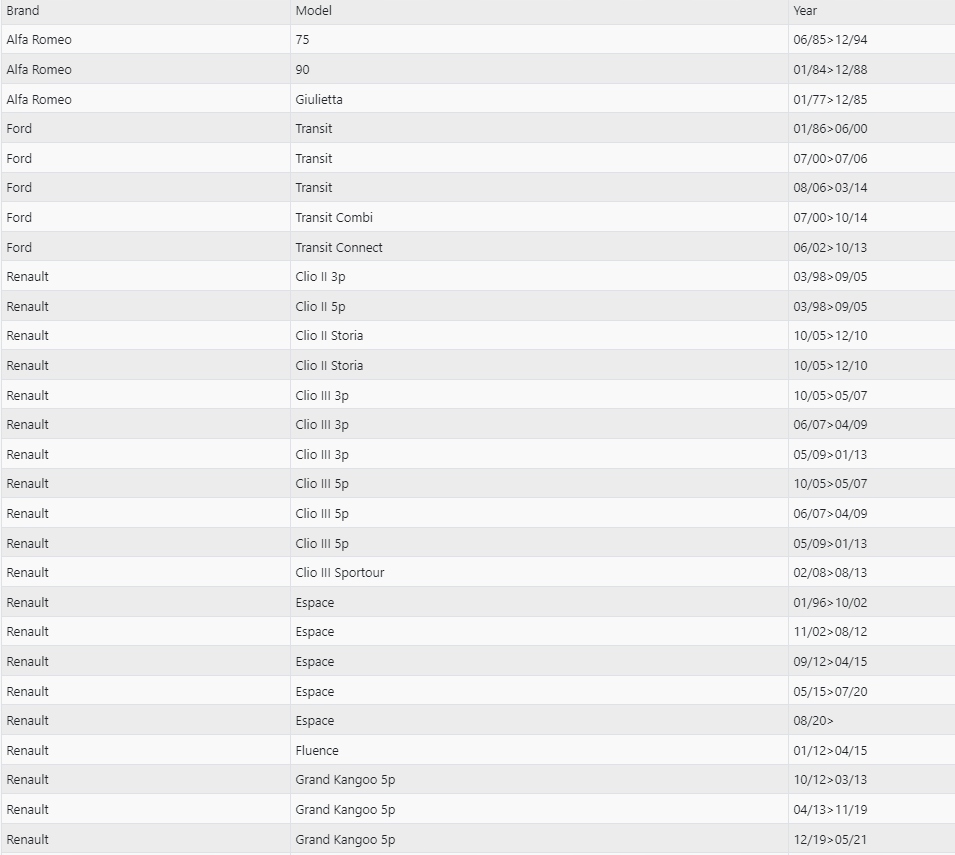Click the Model column header

coord(313,11)
